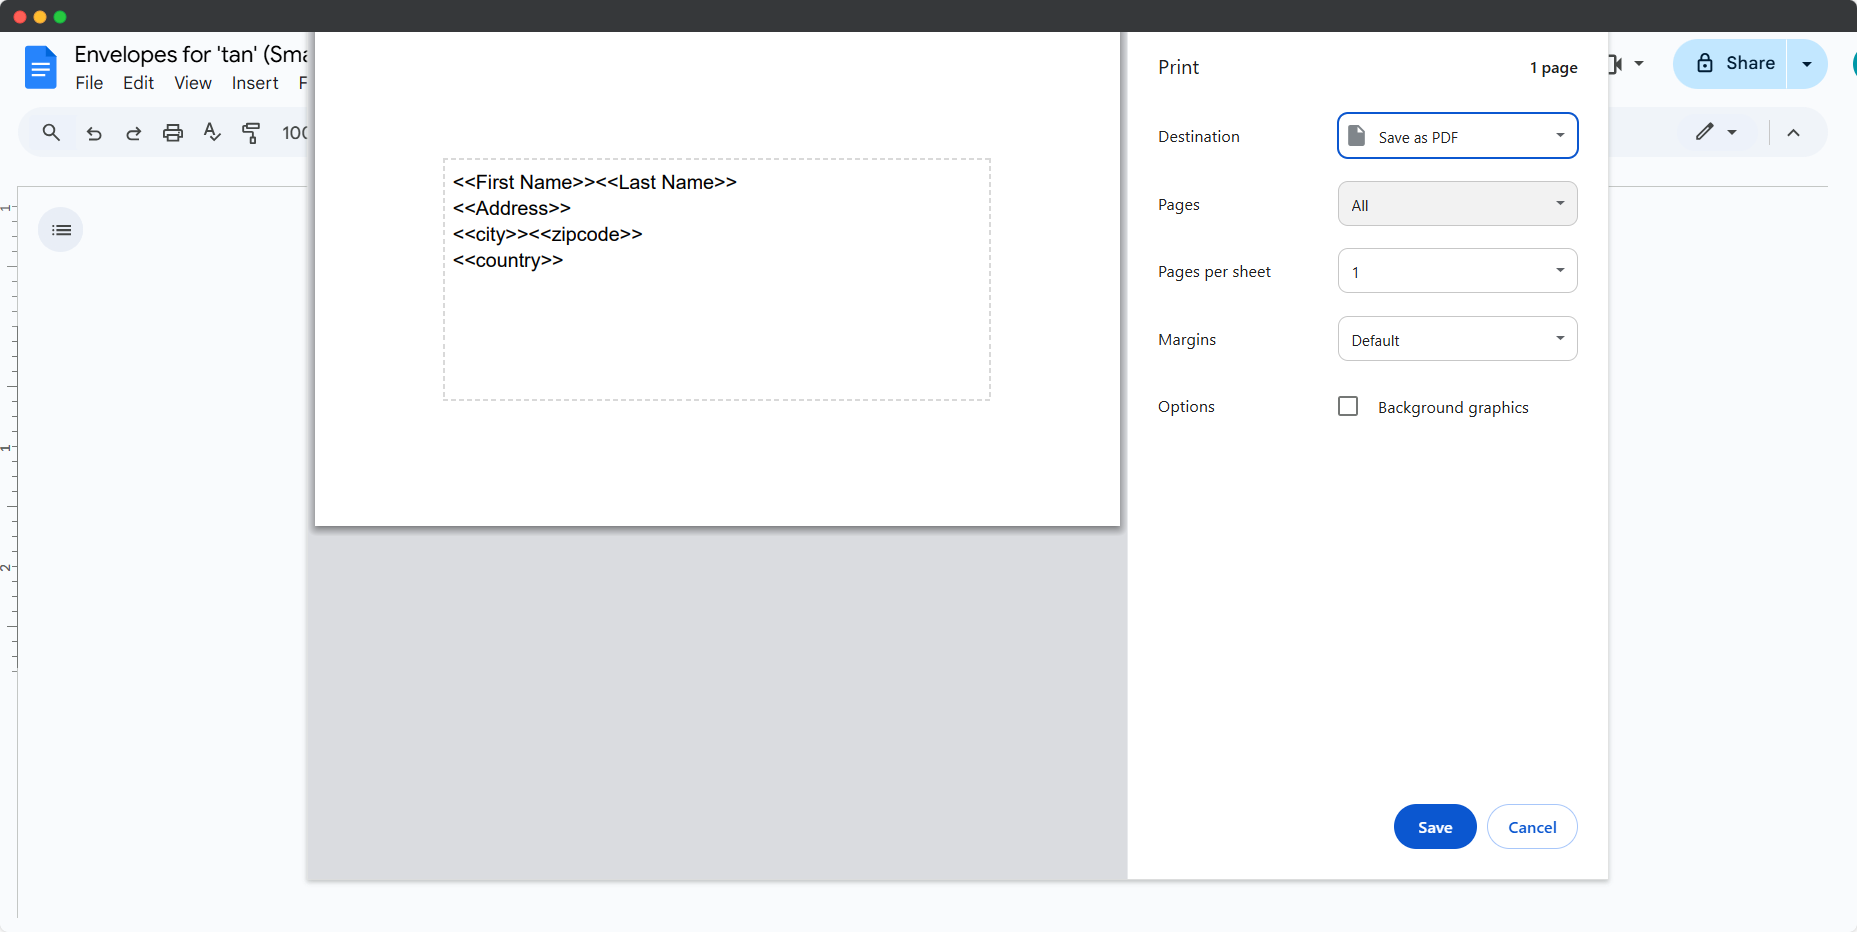The image size is (1857, 932).
Task: Open the video call options arrow
Action: [x=1639, y=63]
